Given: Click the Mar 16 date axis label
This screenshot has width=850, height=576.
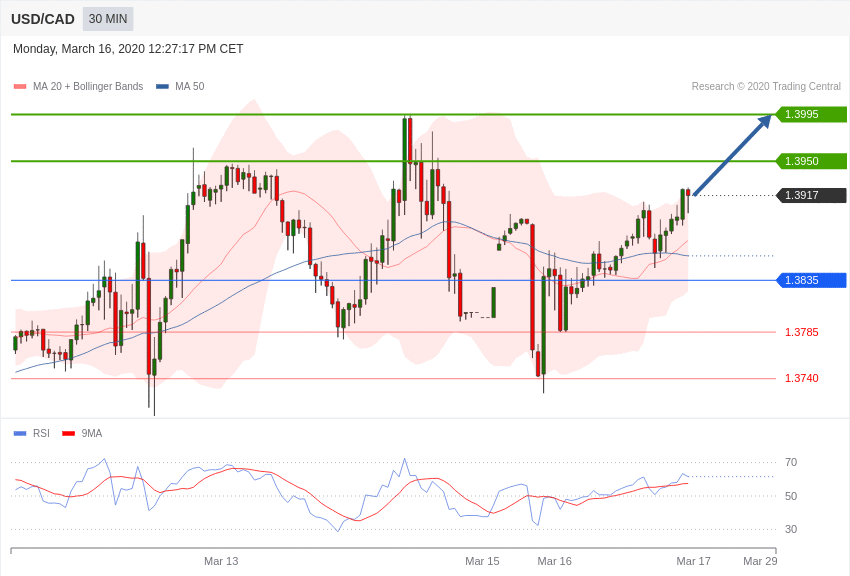Looking at the screenshot, I should (554, 561).
